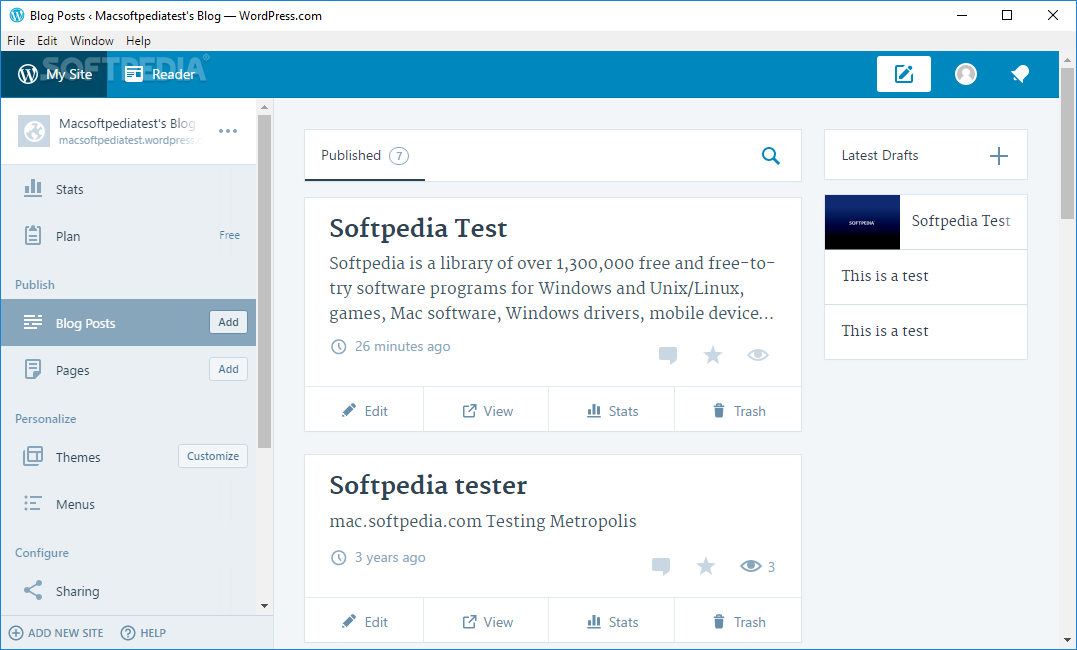Image resolution: width=1077 pixels, height=650 pixels.
Task: Open the Softpedia Test post title
Action: click(418, 228)
